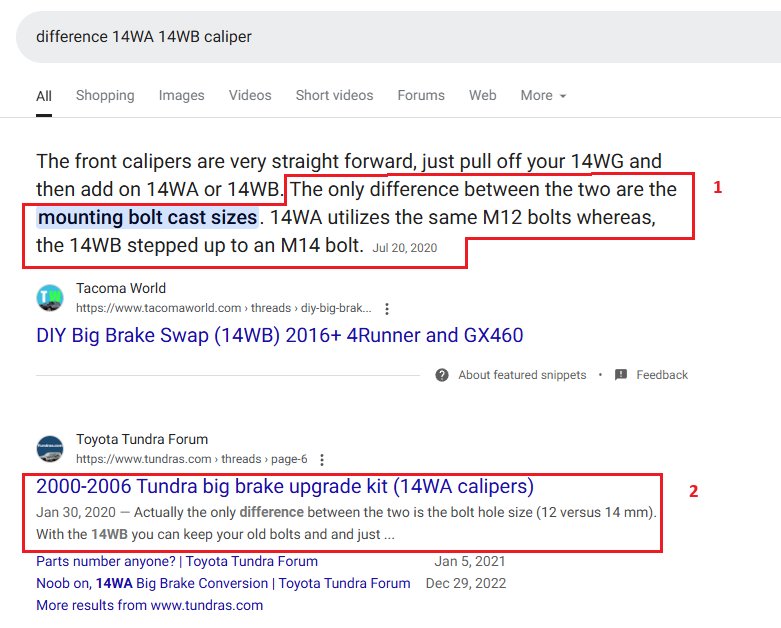Open the Short videos tab
The width and height of the screenshot is (781, 628).
pos(334,95)
